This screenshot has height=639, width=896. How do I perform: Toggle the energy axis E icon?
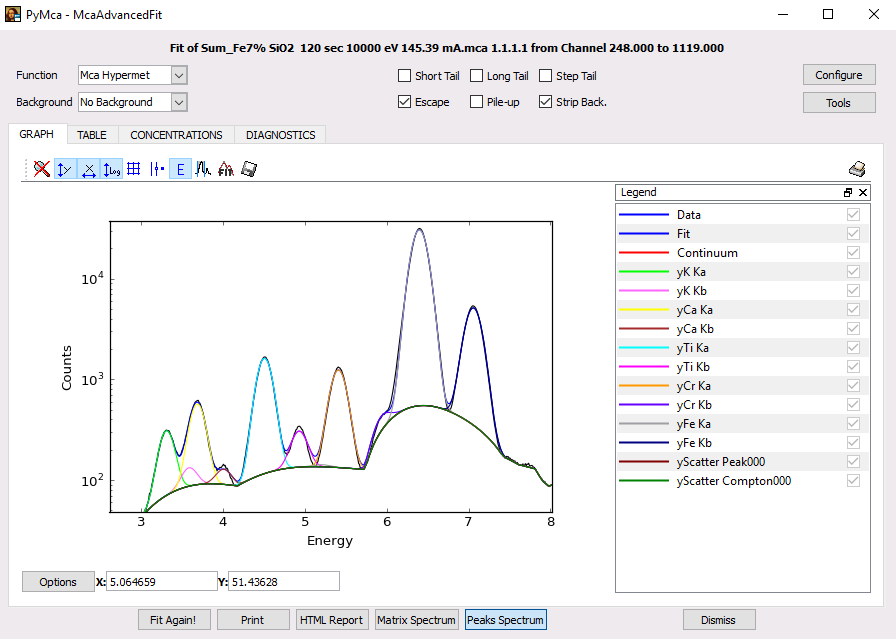click(x=180, y=169)
